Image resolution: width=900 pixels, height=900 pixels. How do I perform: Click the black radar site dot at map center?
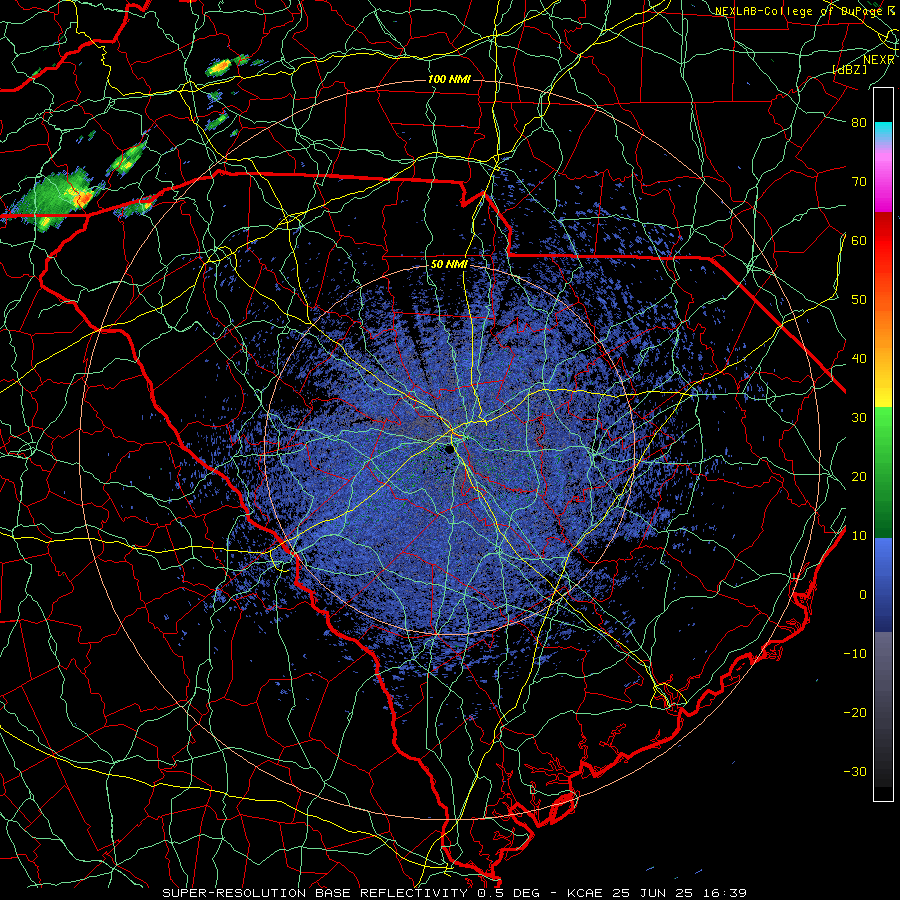449,449
